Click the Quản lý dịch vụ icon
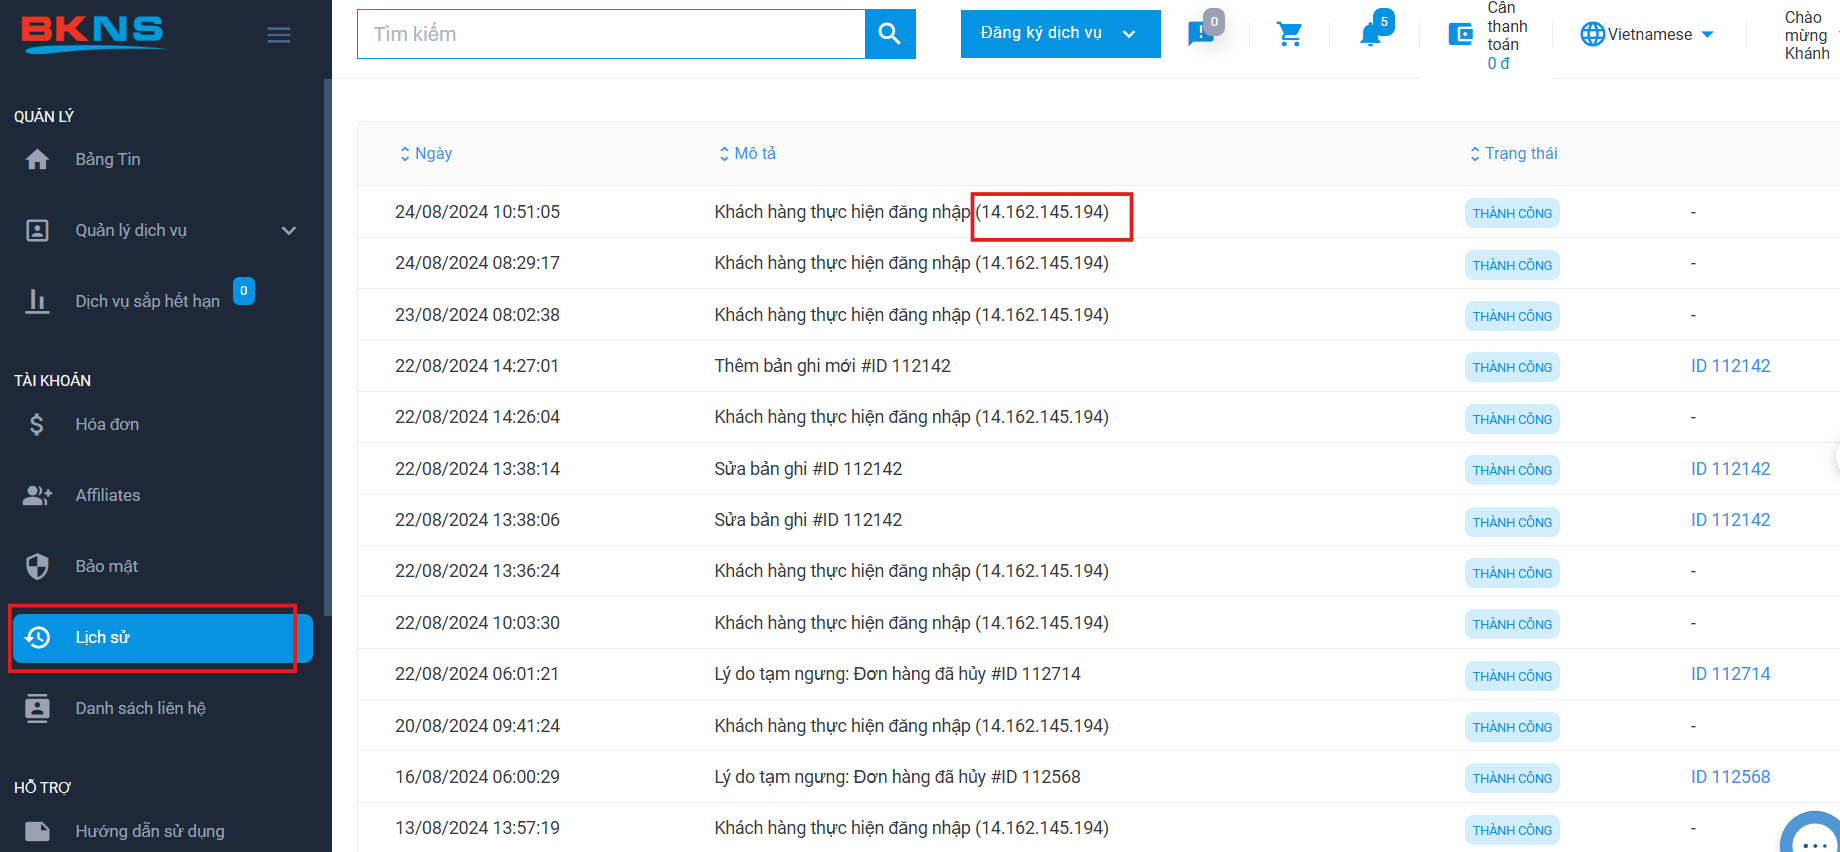The height and width of the screenshot is (852, 1840). click(37, 230)
